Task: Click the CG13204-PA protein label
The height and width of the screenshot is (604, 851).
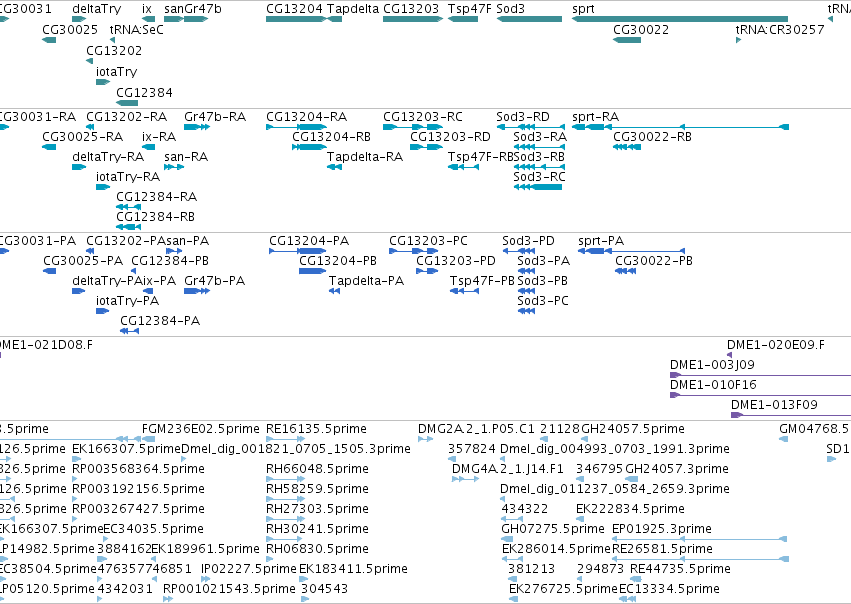Action: coord(309,241)
